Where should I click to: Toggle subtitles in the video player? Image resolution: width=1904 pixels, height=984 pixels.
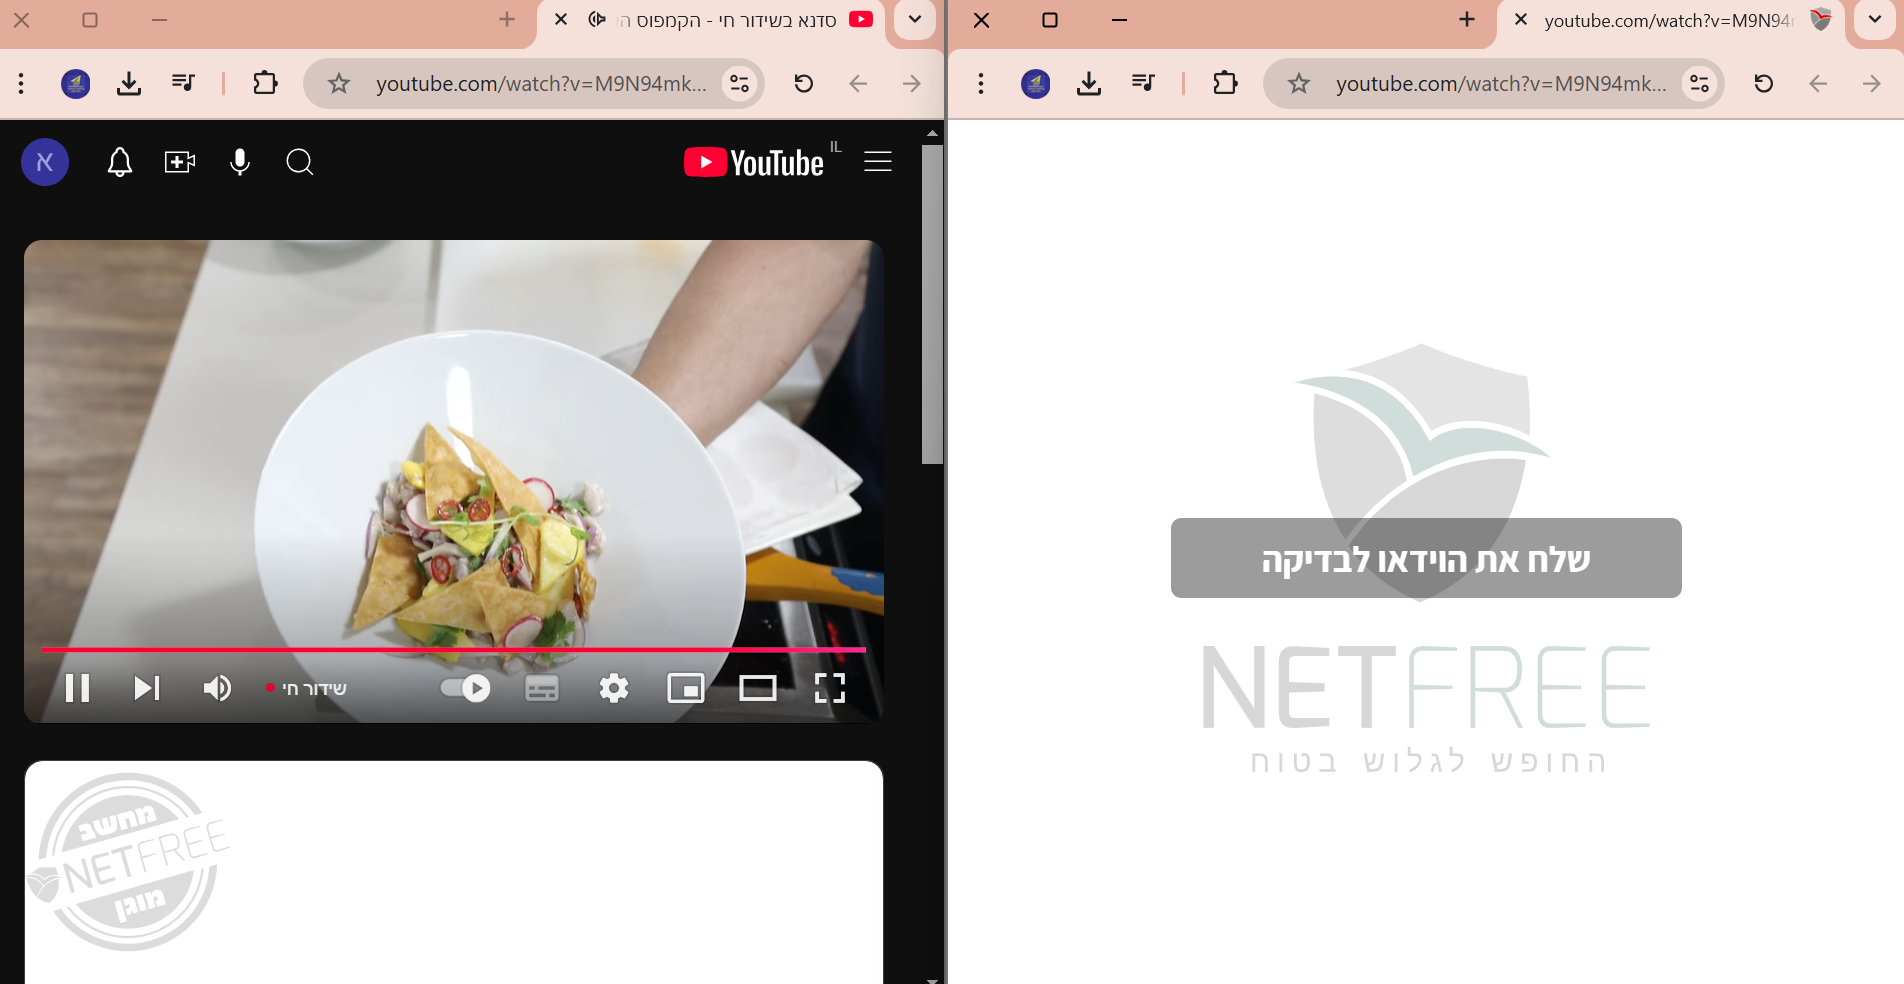tap(542, 688)
